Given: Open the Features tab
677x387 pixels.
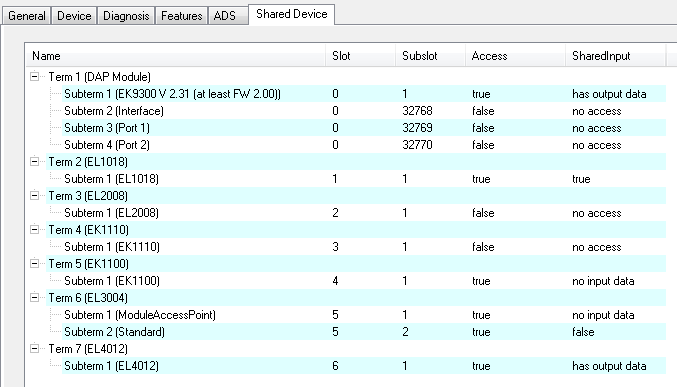Looking at the screenshot, I should (x=182, y=16).
